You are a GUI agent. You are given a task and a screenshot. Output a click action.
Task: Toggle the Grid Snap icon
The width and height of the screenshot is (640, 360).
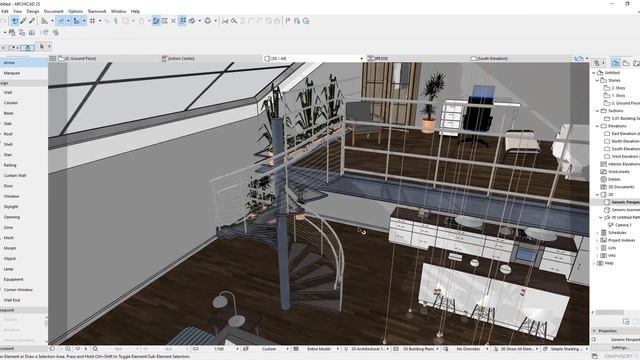coord(92,20)
